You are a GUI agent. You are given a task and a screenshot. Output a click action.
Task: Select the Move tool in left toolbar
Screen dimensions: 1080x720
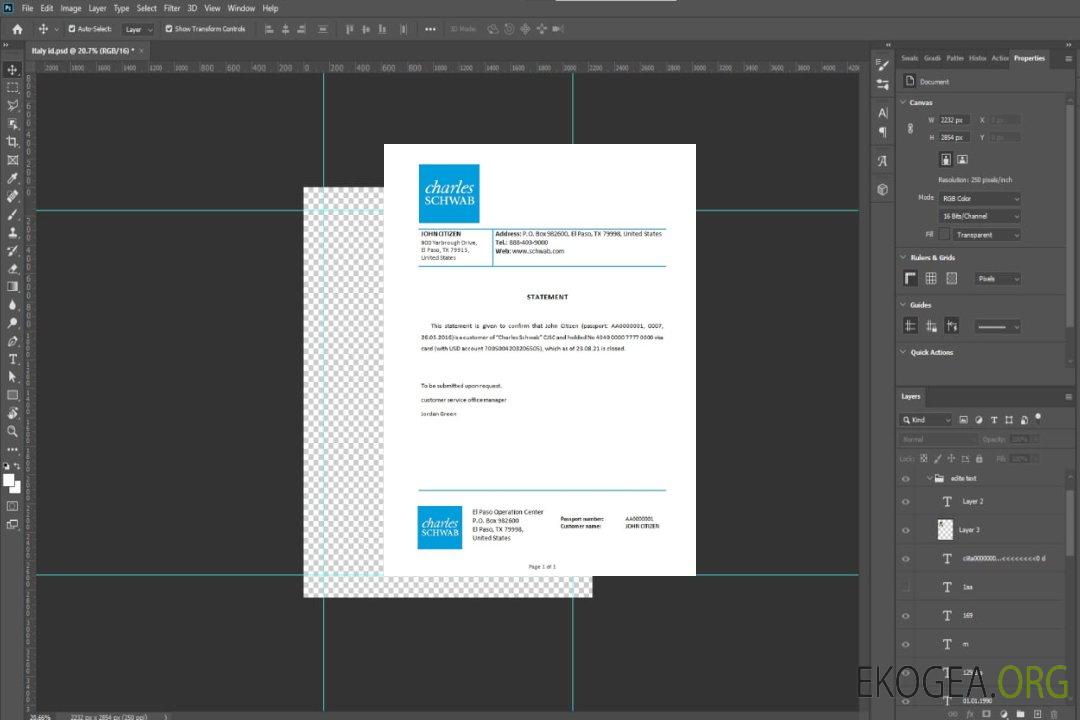click(12, 70)
